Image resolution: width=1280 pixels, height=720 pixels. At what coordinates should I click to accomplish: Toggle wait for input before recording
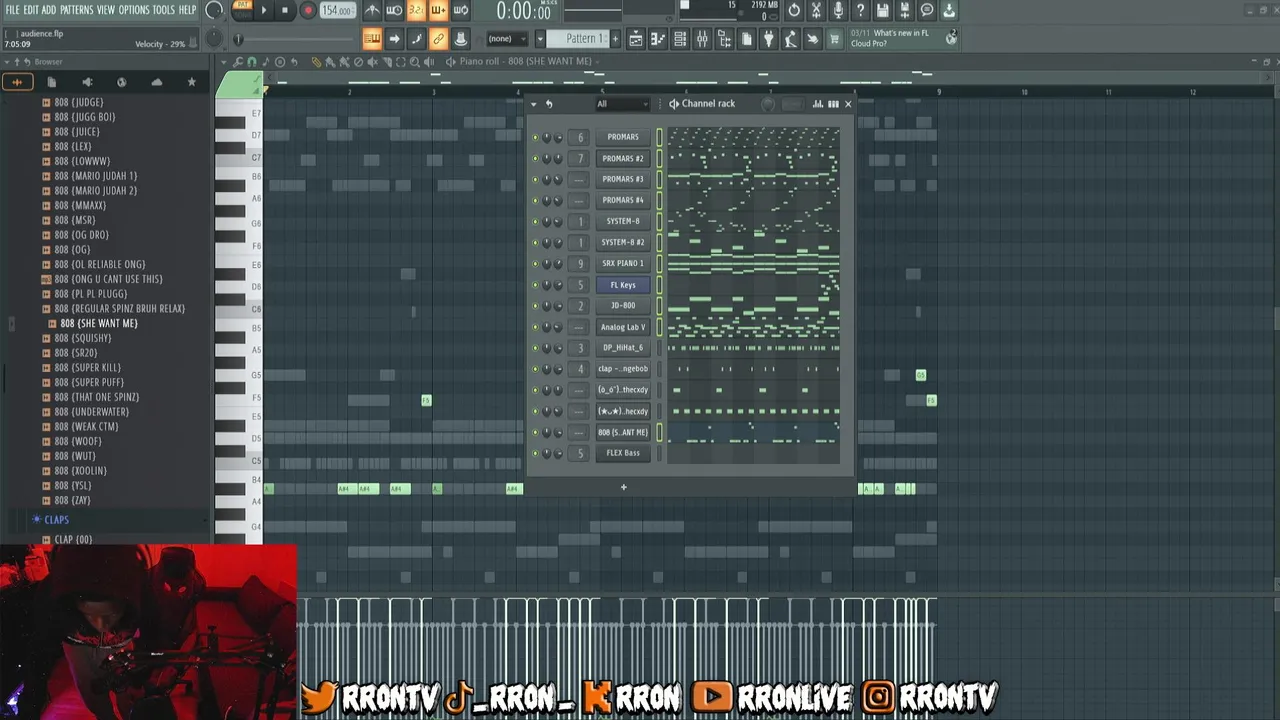pyautogui.click(x=394, y=11)
